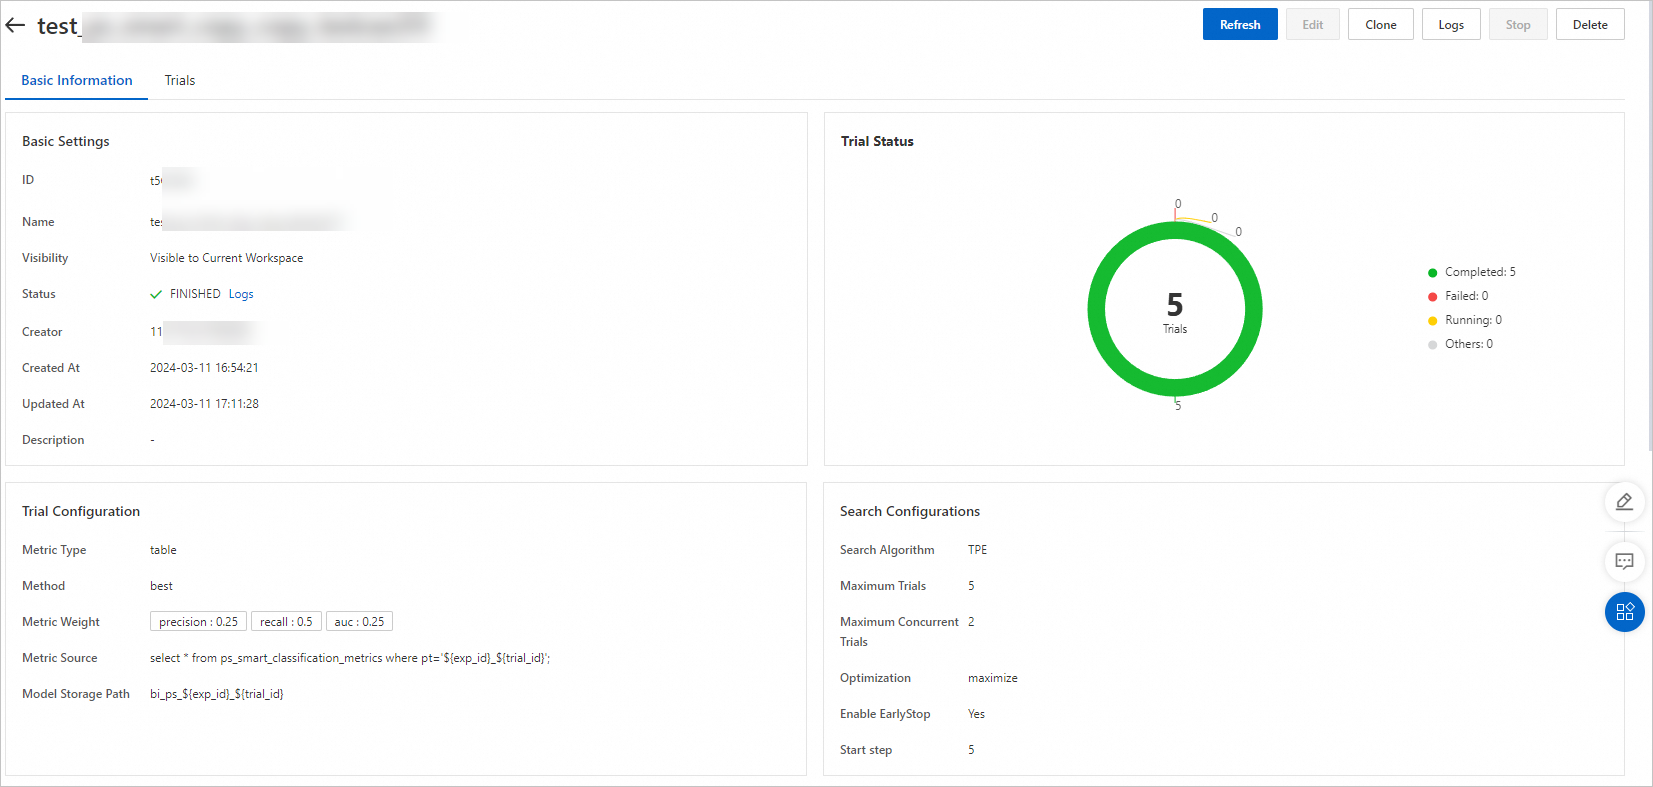Select the precision : 0.25 metric weight tag

(198, 622)
